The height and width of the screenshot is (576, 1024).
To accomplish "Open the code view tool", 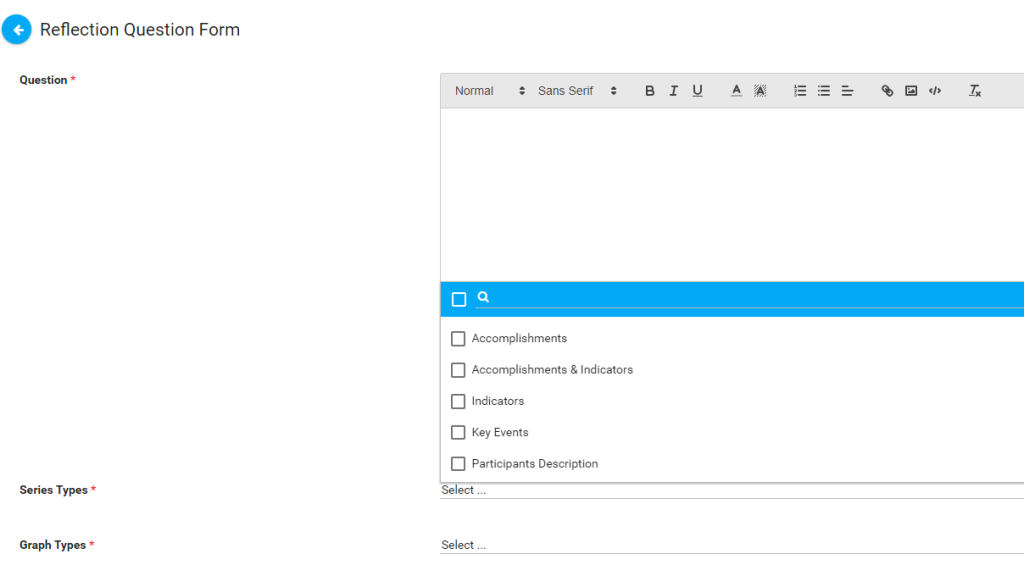I will (x=934, y=90).
